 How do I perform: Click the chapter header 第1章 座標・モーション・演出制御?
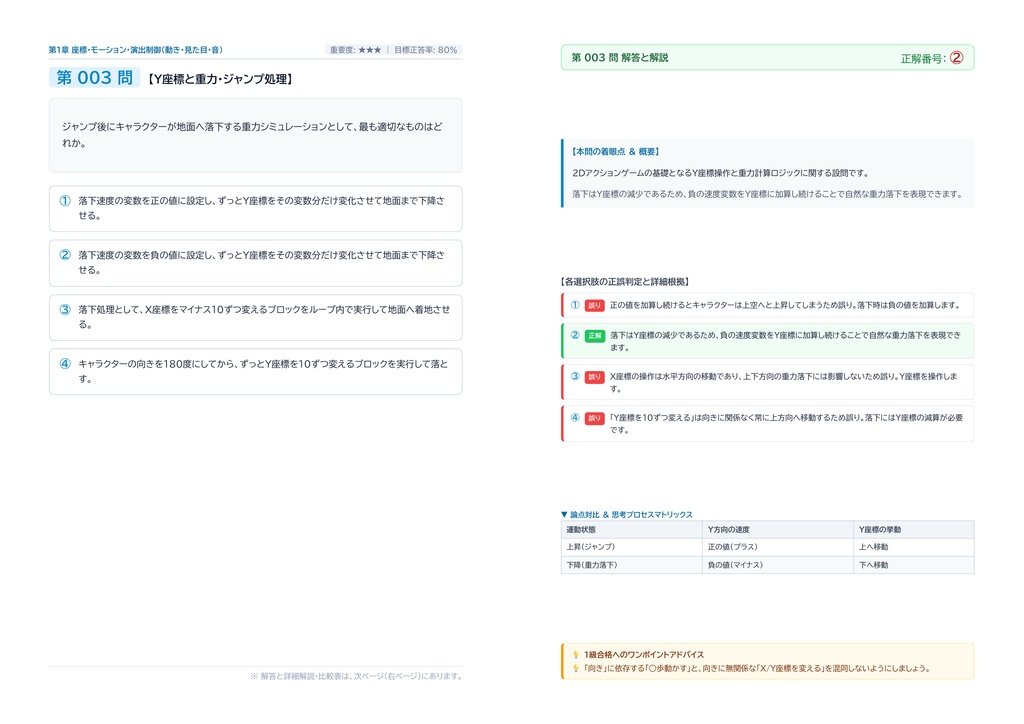pyautogui.click(x=136, y=50)
